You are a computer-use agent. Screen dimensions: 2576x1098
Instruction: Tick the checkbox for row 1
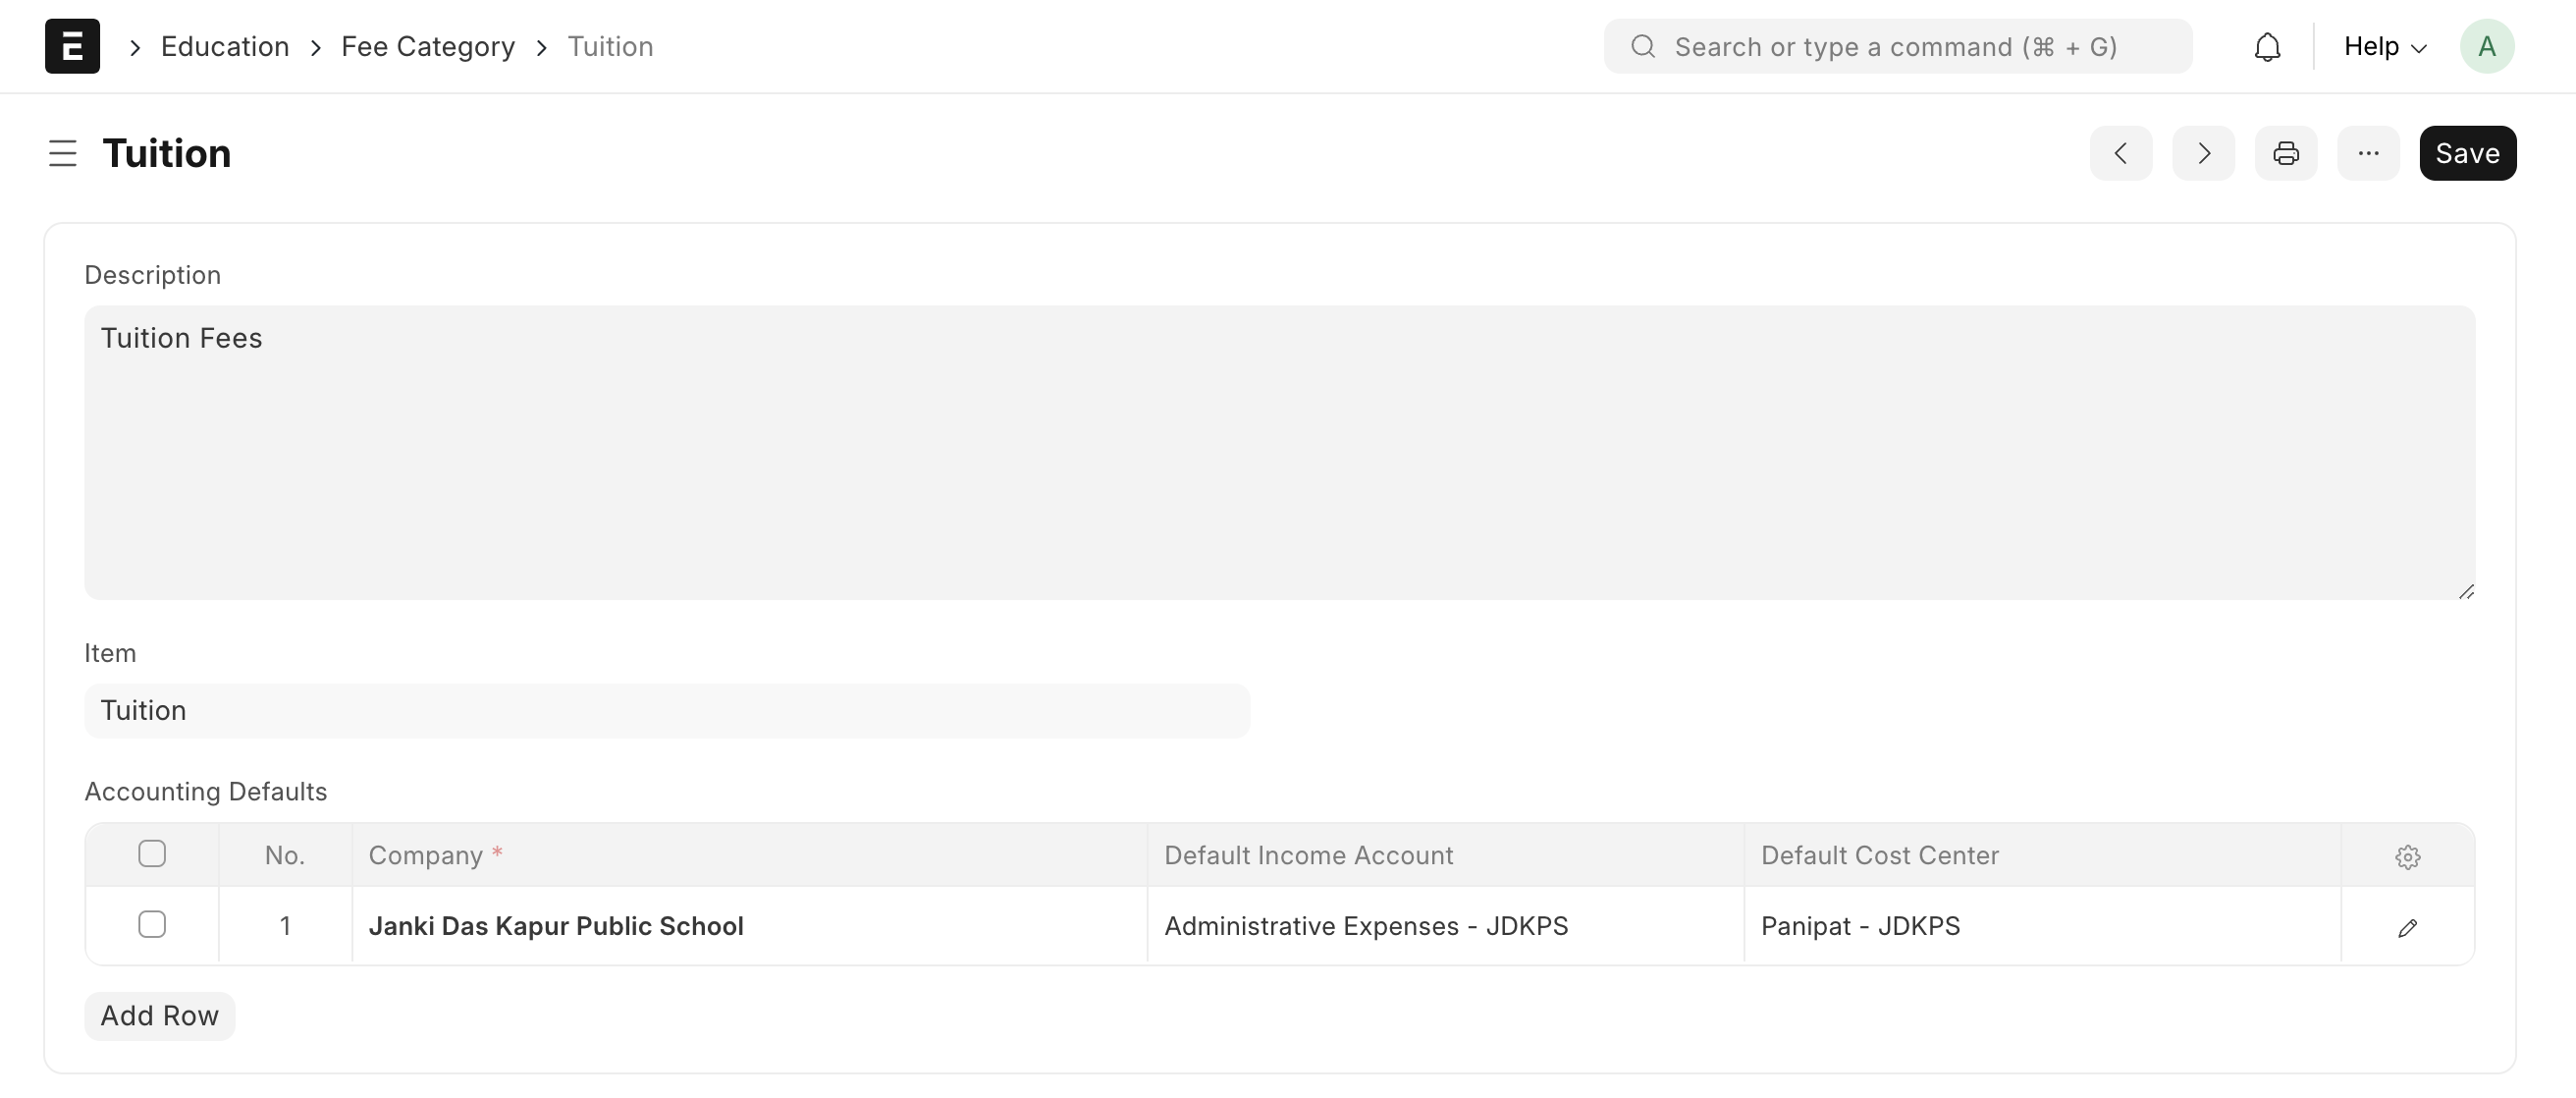point(152,925)
